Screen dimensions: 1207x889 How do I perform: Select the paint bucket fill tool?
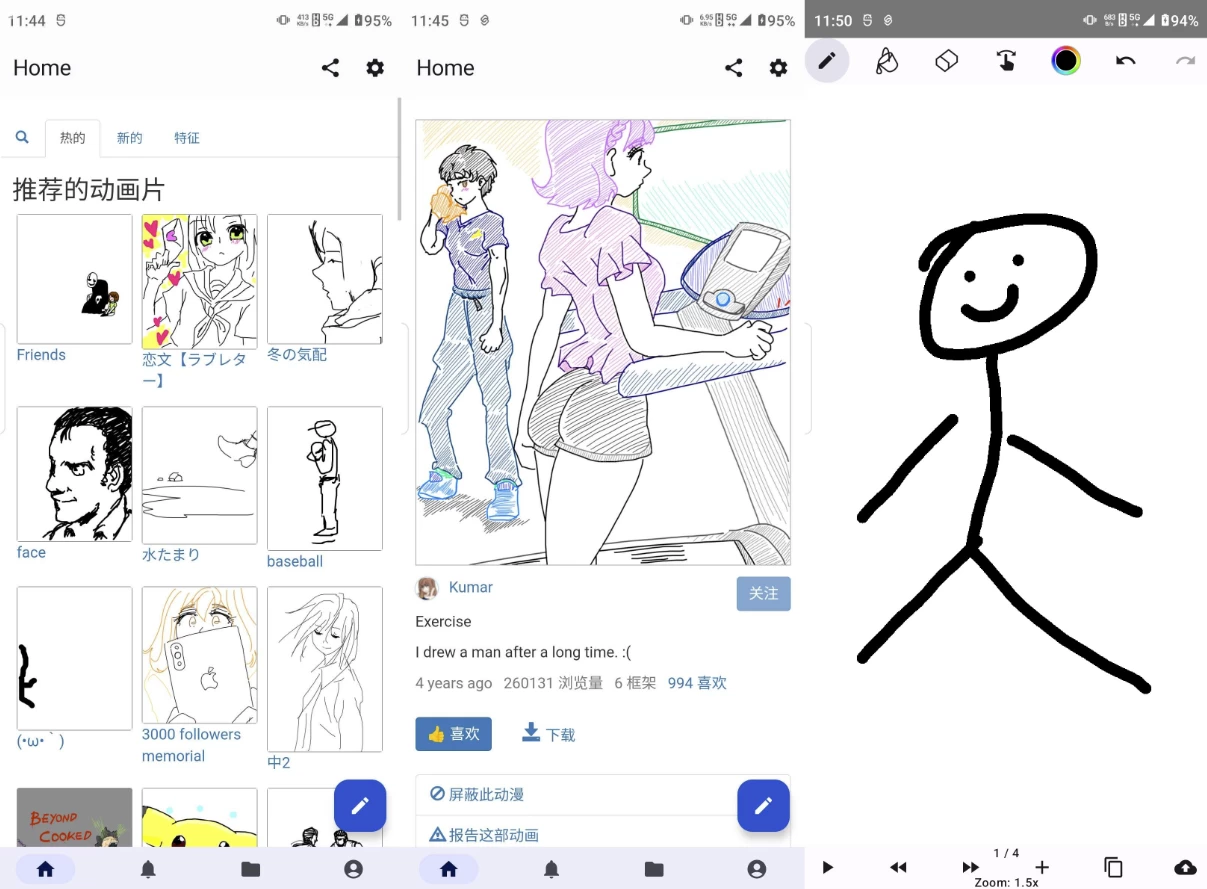(x=886, y=61)
